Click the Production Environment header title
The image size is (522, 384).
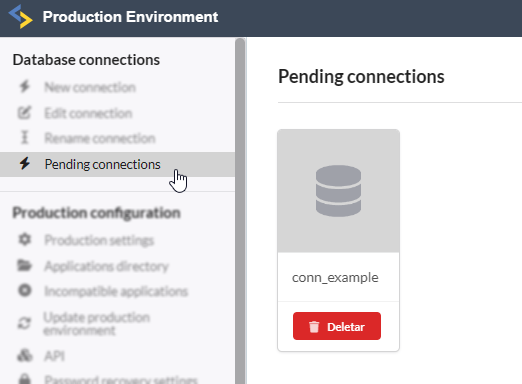pos(130,17)
